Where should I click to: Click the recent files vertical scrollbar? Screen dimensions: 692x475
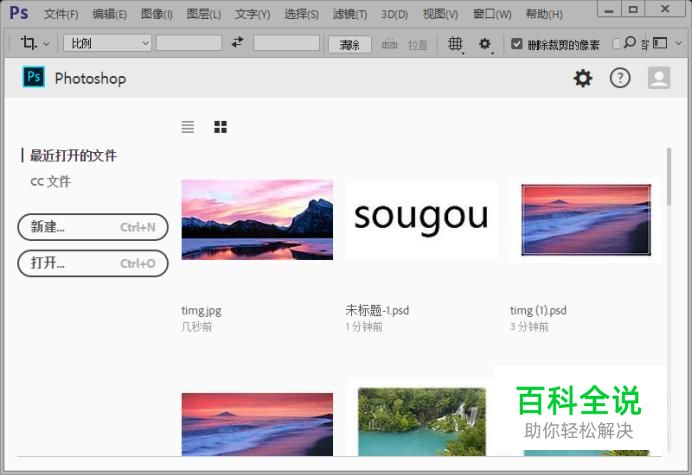pos(669,177)
